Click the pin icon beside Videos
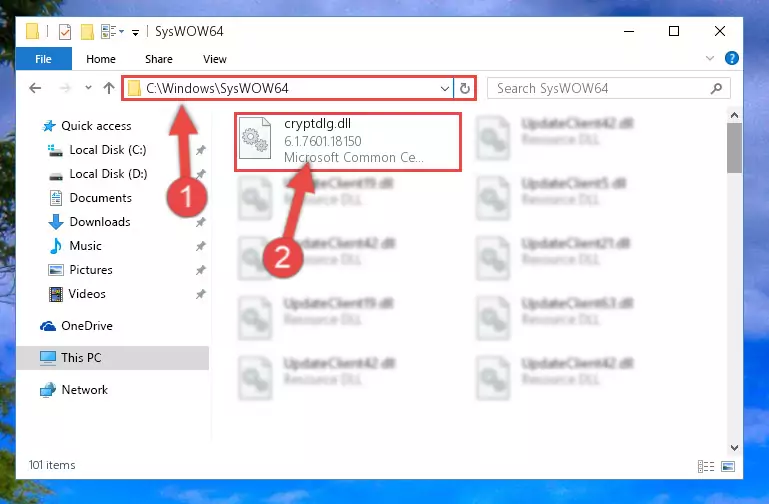The width and height of the screenshot is (769, 504). 201,294
